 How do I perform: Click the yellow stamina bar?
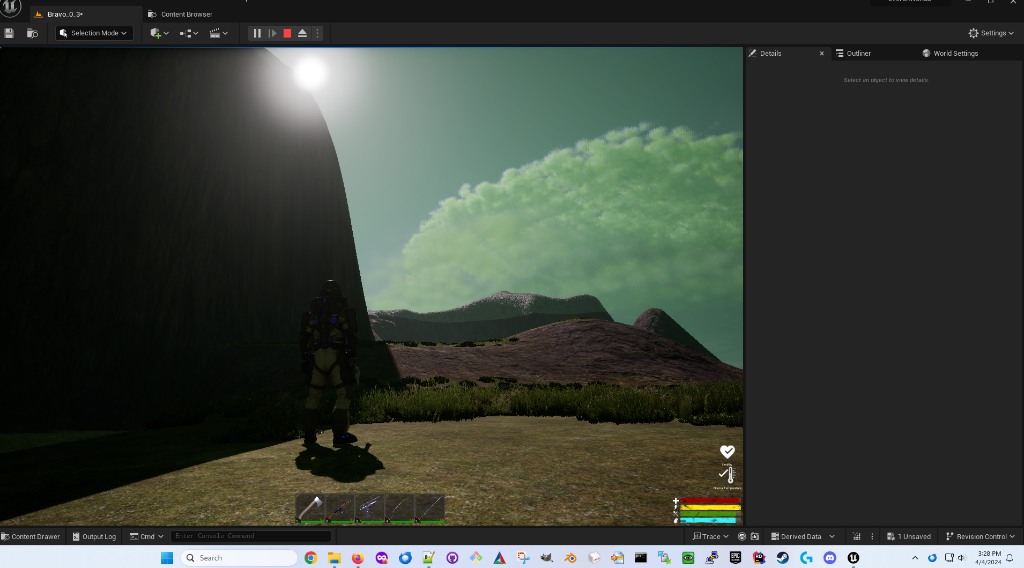tap(710, 507)
